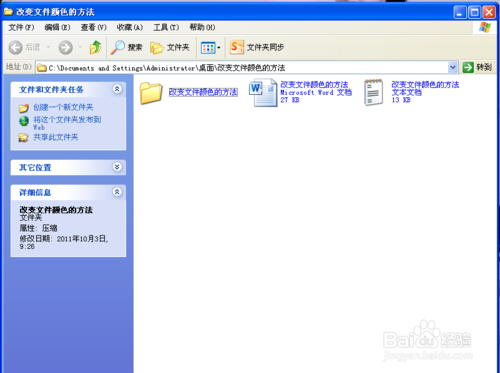
Task: Select the text document notepad icon
Action: pos(373,93)
